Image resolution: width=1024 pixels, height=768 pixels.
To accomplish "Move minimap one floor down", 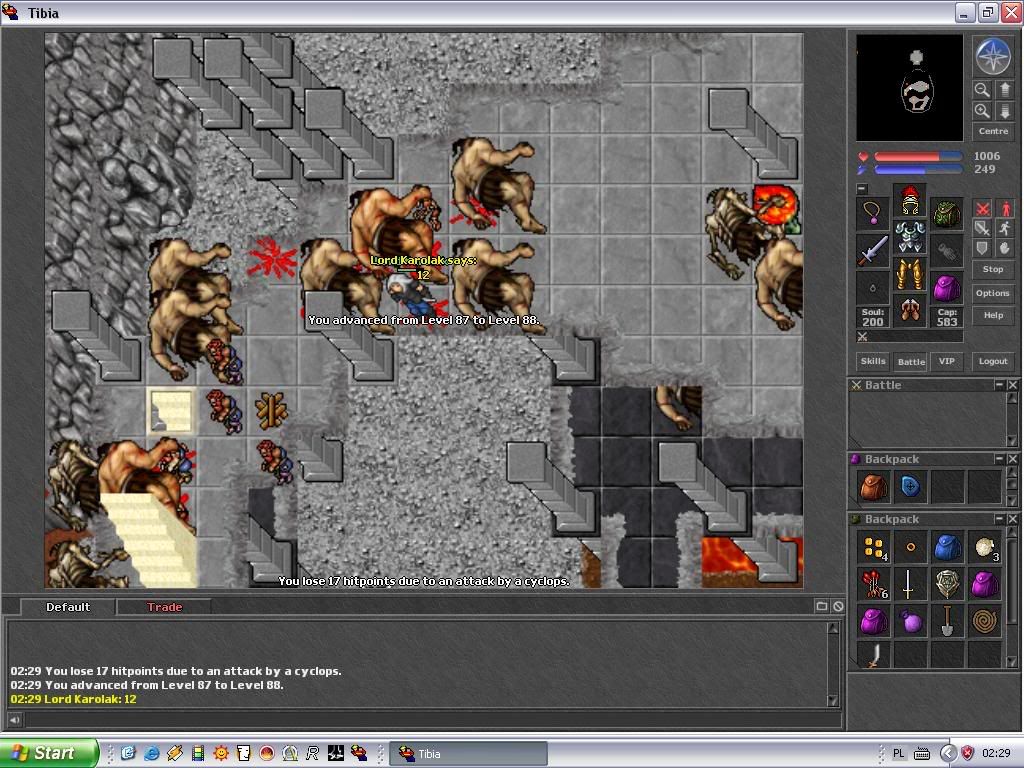I will click(x=1004, y=110).
